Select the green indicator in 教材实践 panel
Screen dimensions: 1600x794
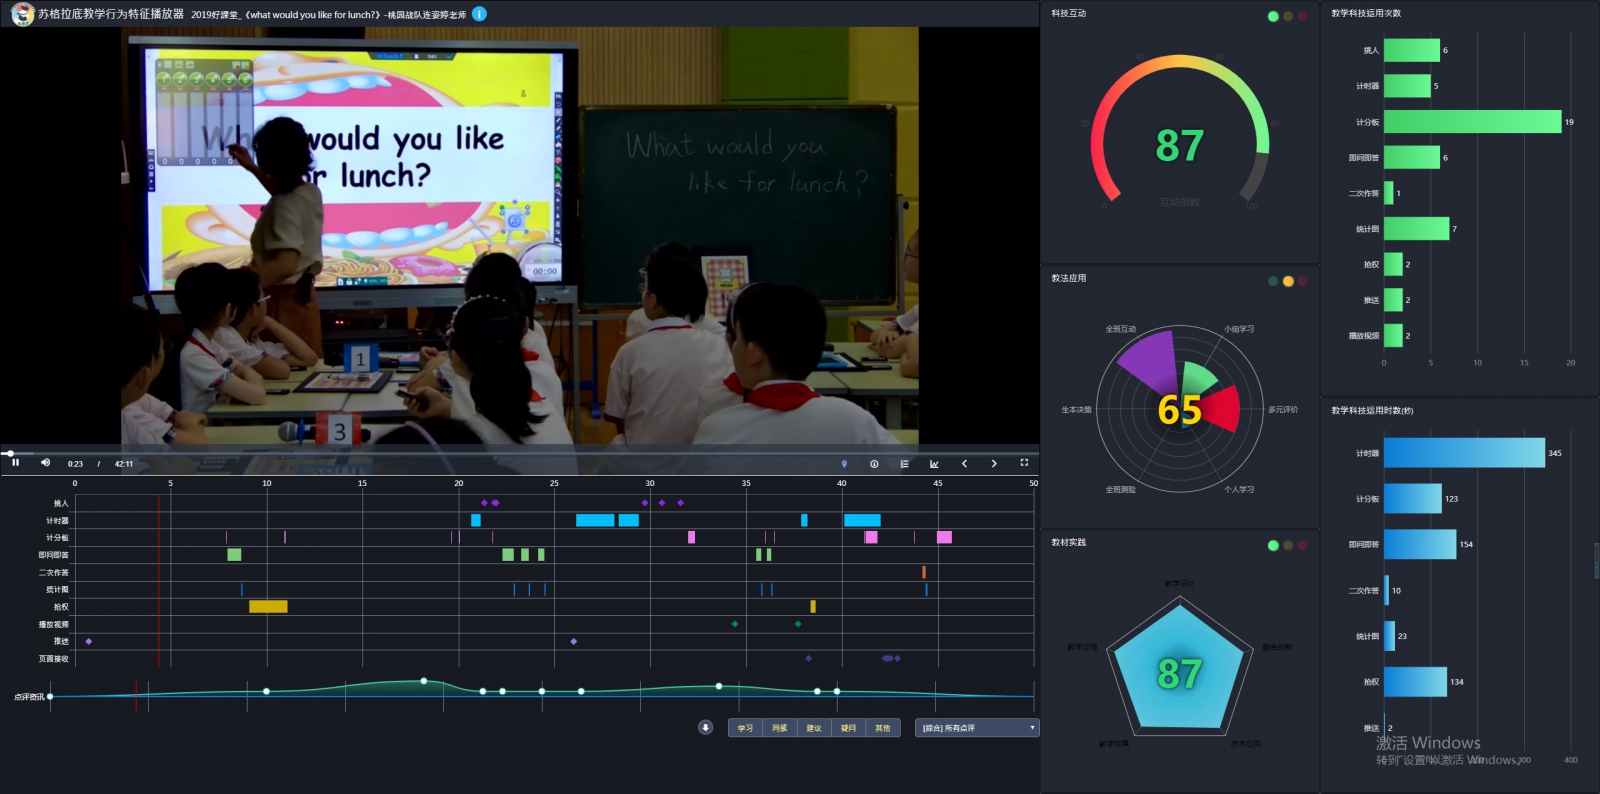[1273, 545]
